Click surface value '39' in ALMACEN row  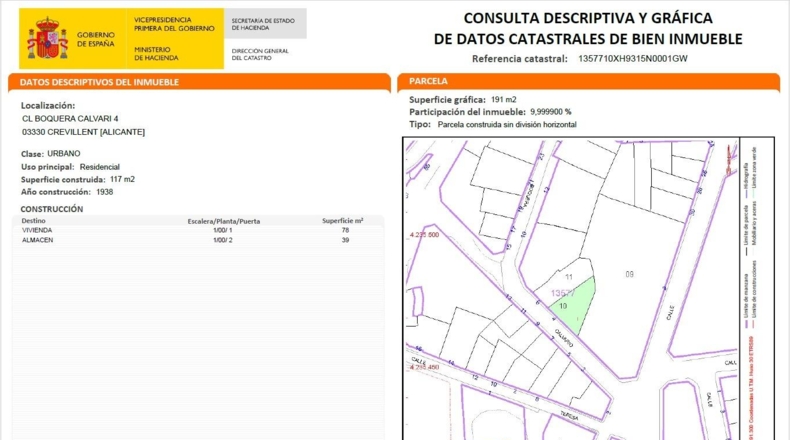click(345, 240)
